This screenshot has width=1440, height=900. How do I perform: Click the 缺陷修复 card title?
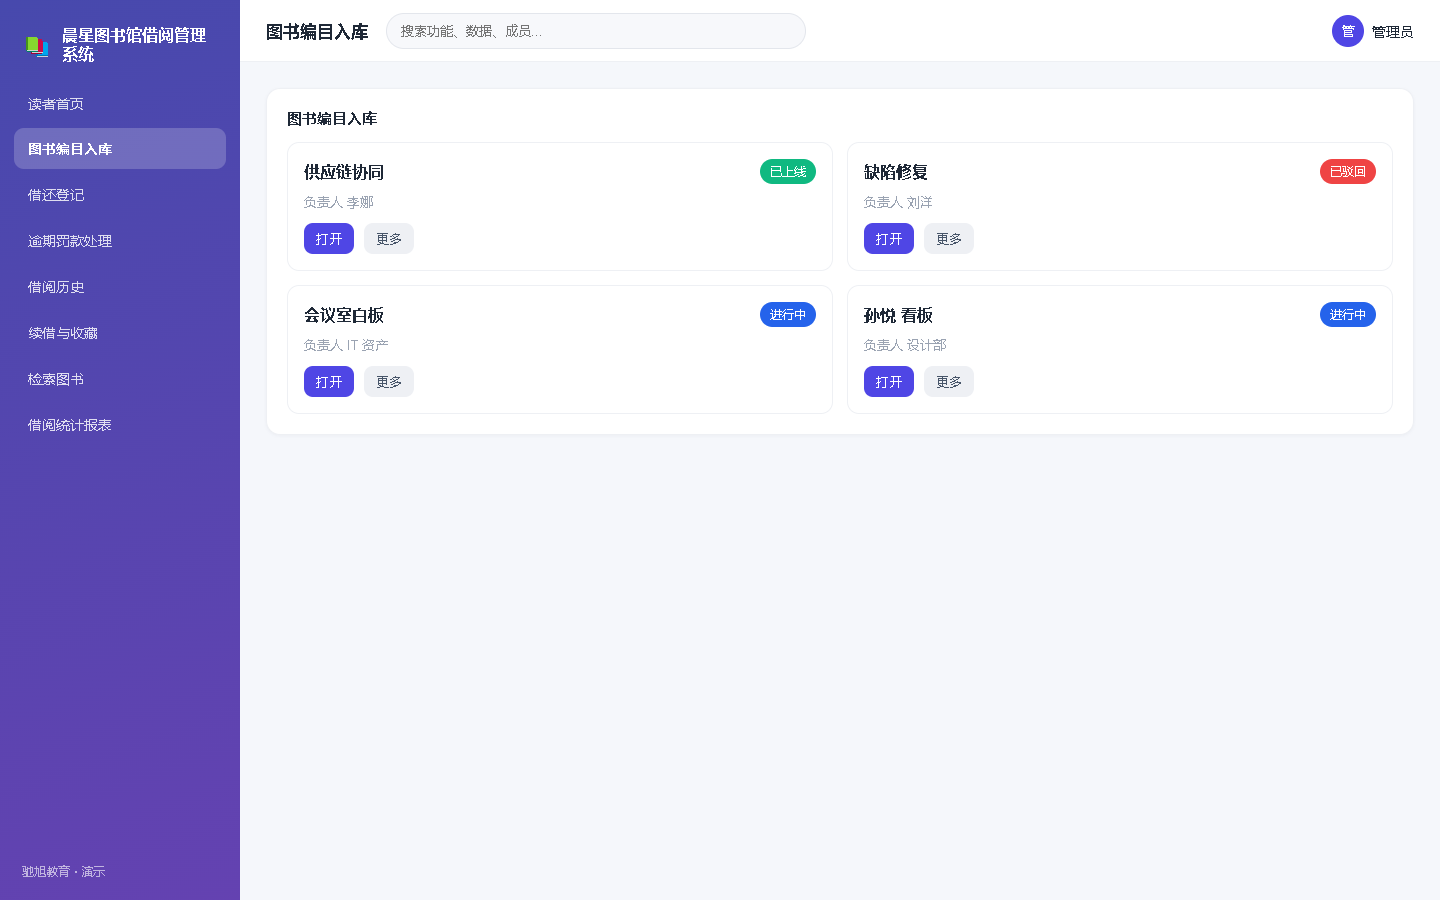[896, 172]
